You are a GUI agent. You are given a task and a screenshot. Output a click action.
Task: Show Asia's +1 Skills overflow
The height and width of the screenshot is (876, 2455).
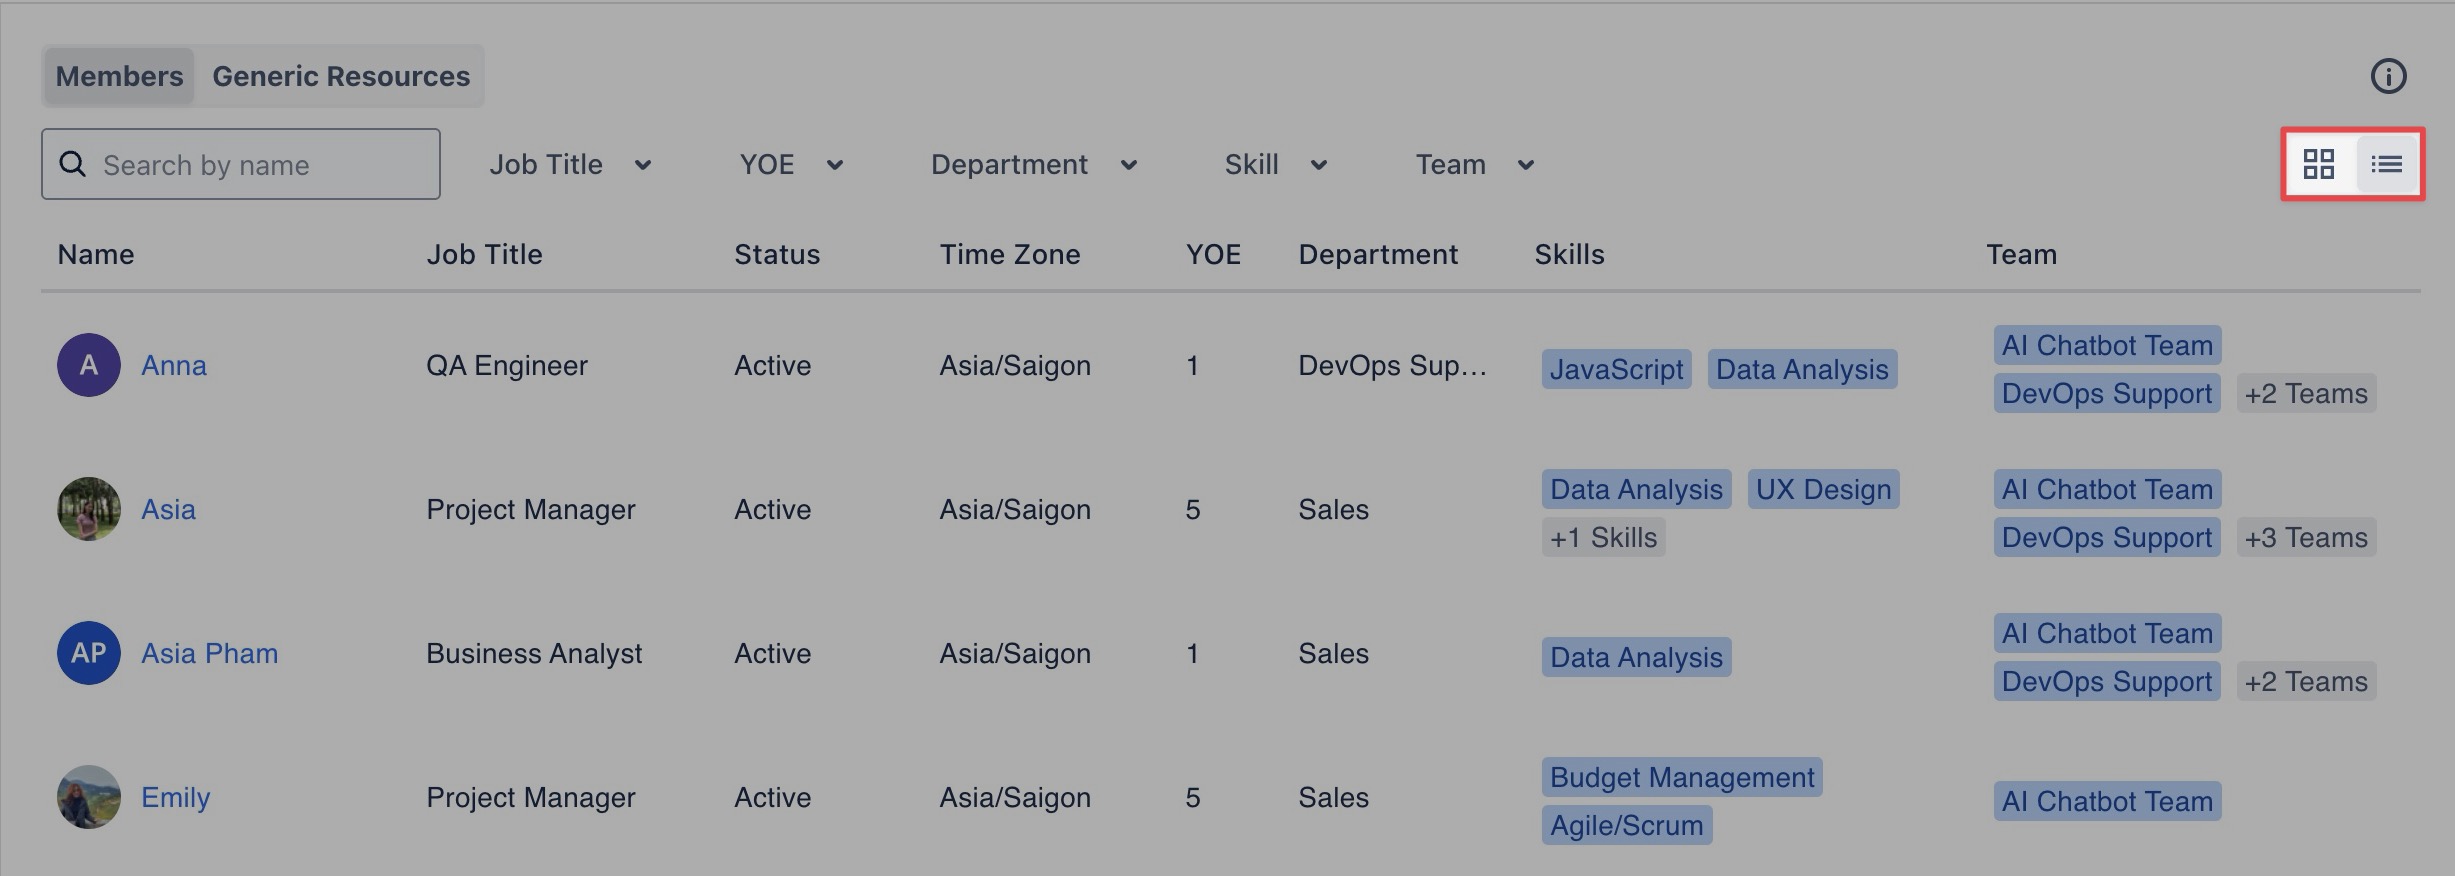tap(1603, 538)
